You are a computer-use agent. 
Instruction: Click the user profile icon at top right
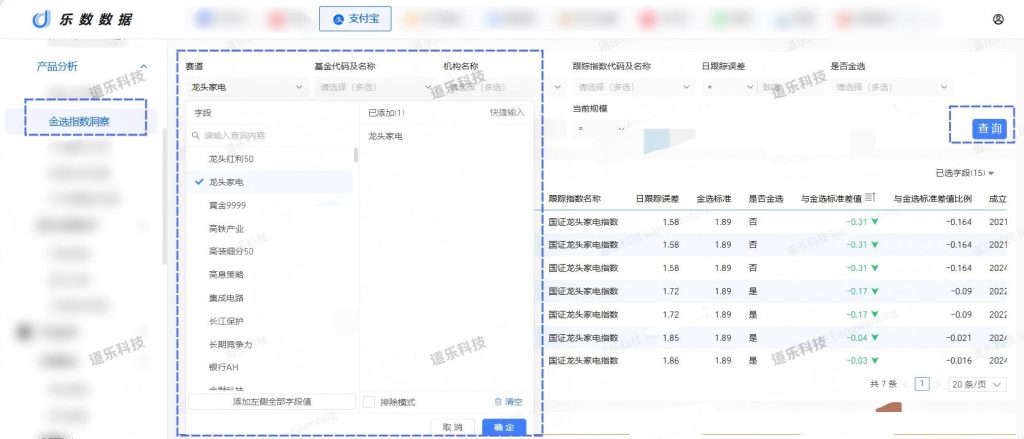998,19
